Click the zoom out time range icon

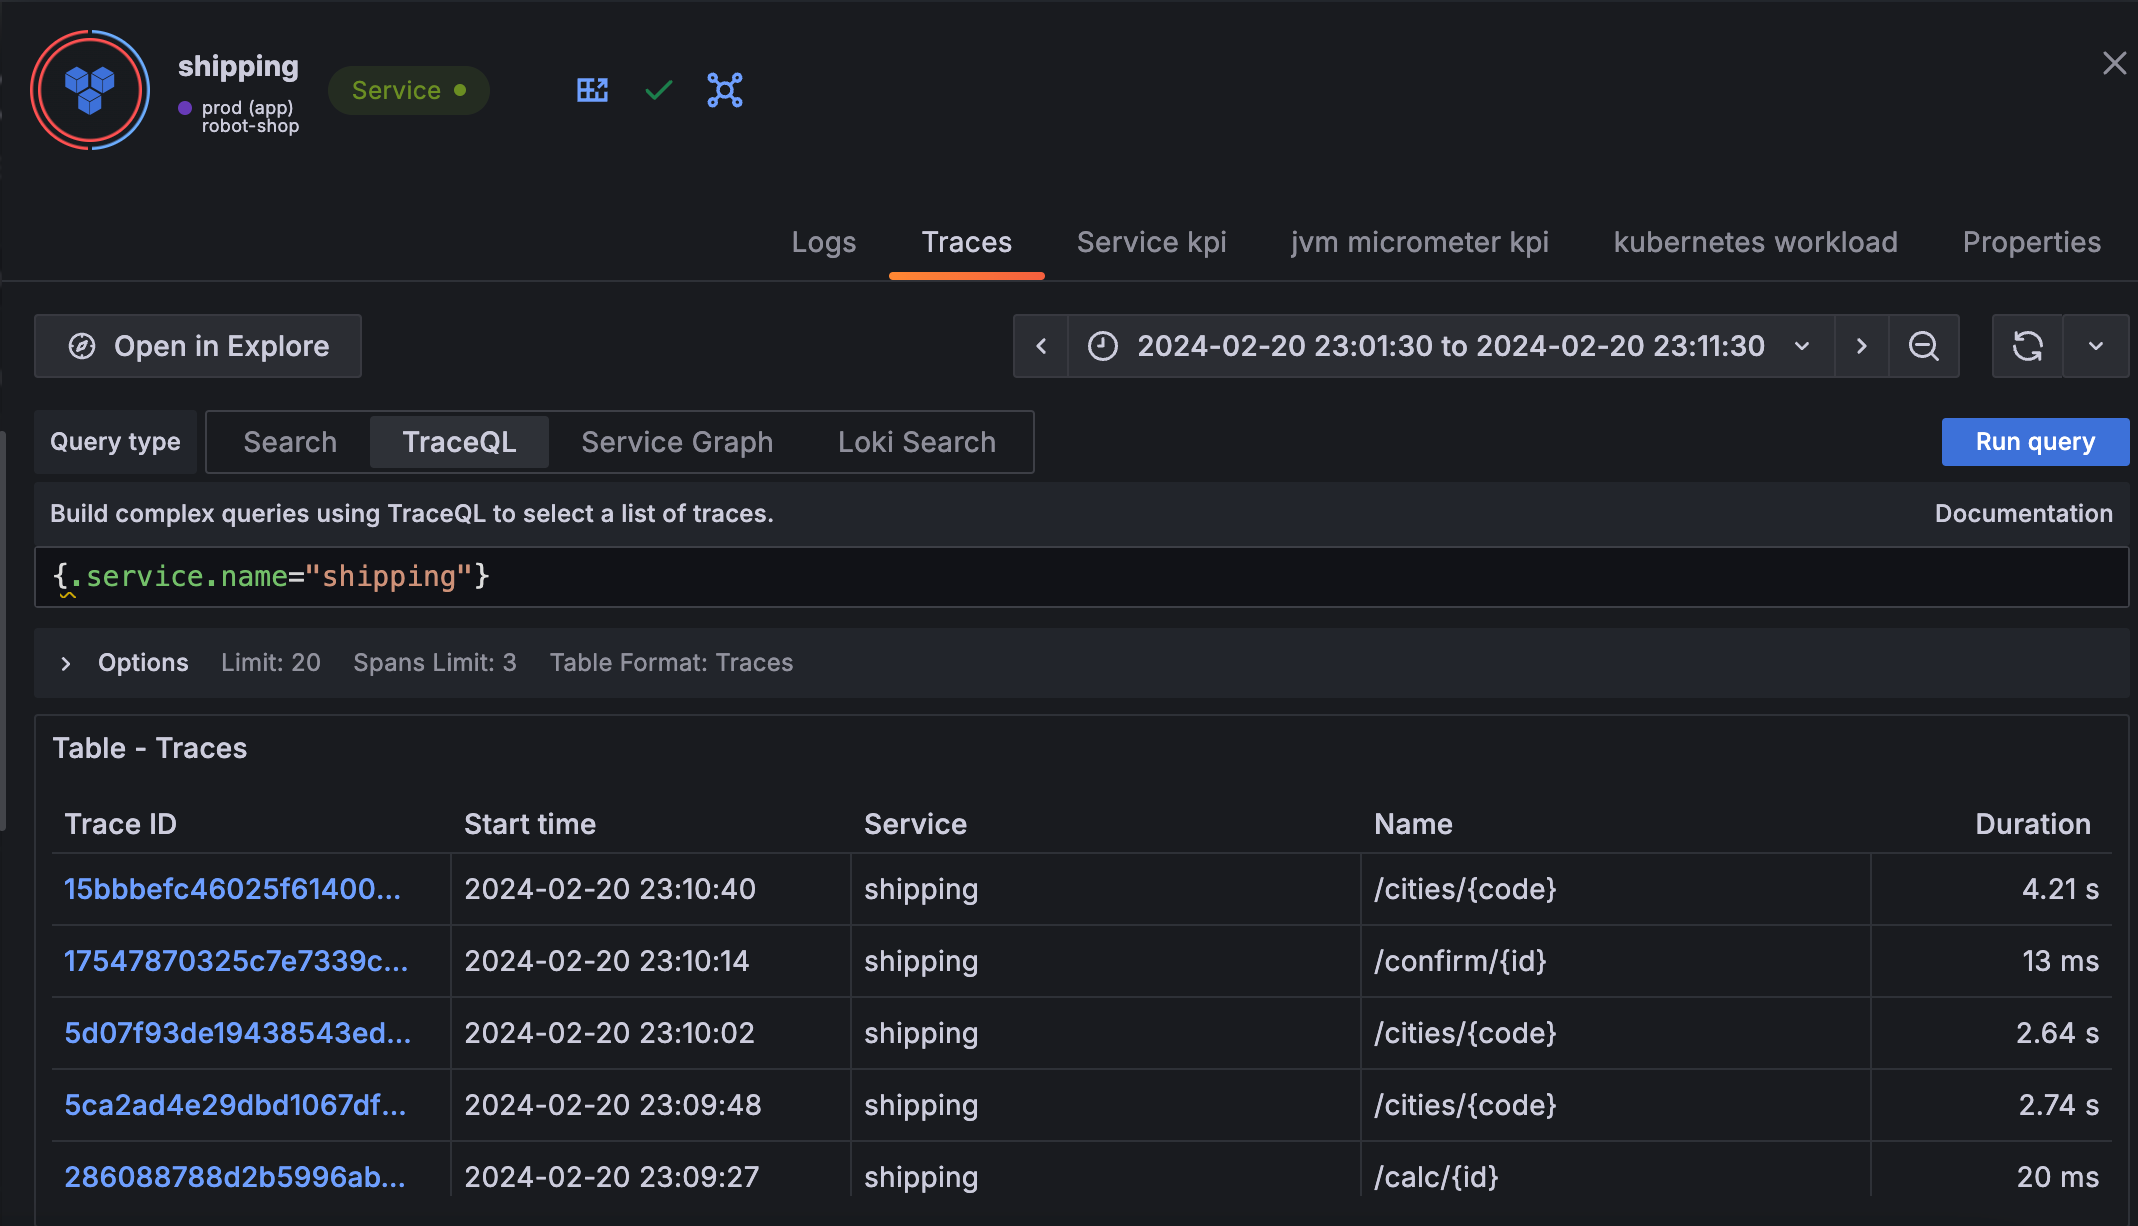tap(1923, 346)
